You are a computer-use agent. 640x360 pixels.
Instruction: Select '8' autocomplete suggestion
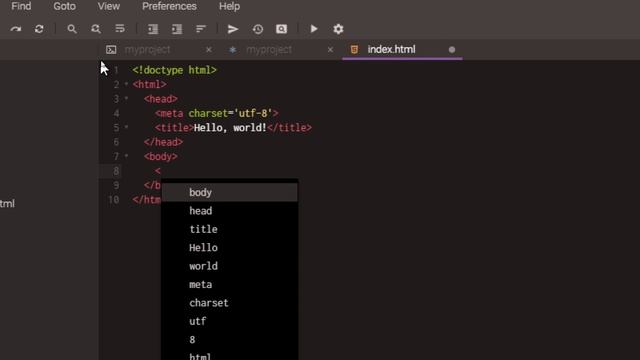(x=230, y=339)
